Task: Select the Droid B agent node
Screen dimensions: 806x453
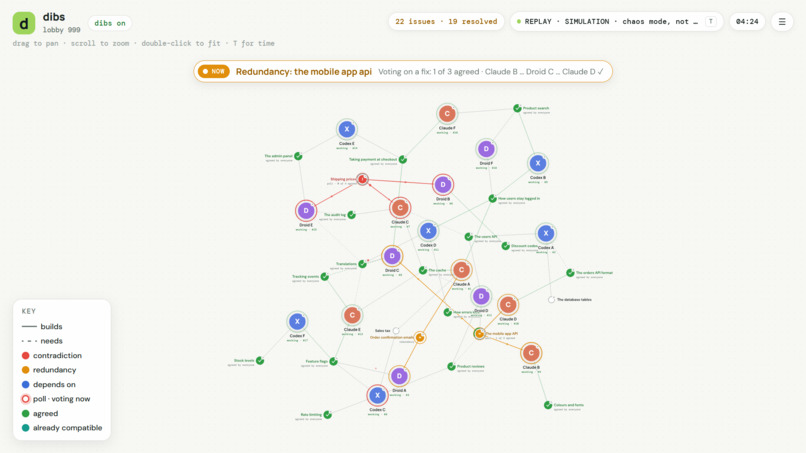Action: 443,185
